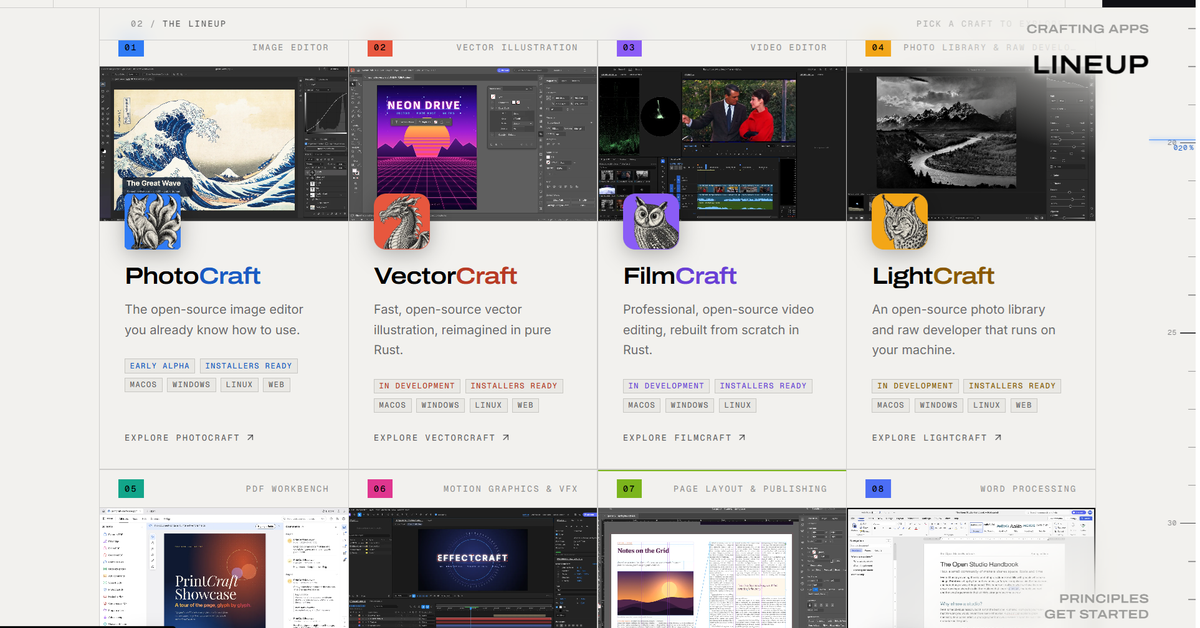
Task: Click the LightCraft heading
Action: click(x=933, y=276)
